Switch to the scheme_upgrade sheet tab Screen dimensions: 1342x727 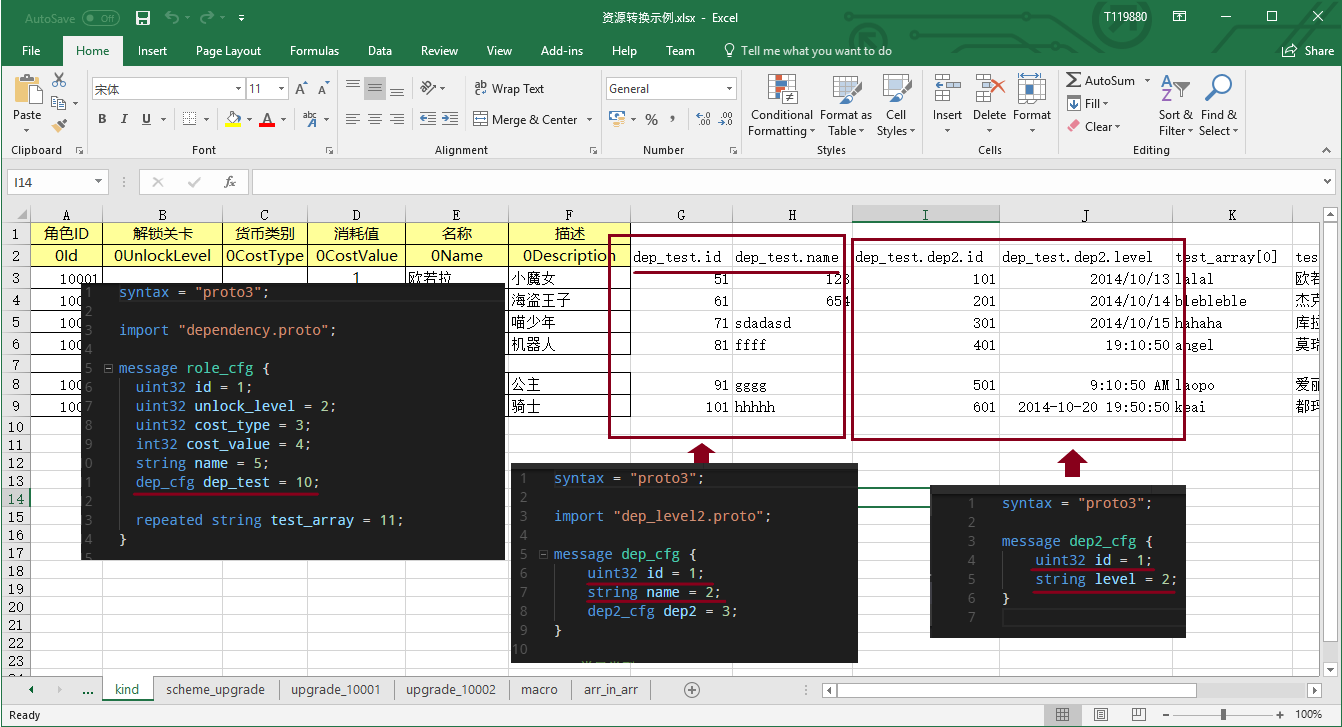(215, 690)
